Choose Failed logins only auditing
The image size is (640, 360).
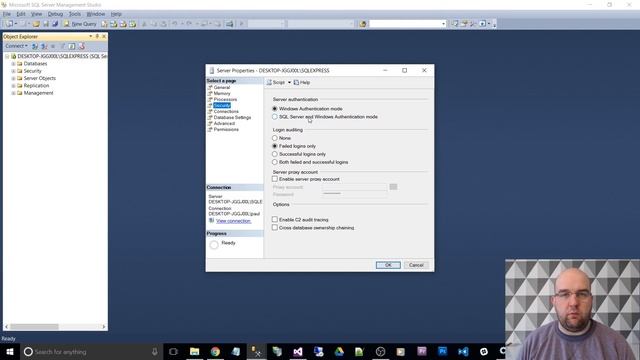point(275,146)
